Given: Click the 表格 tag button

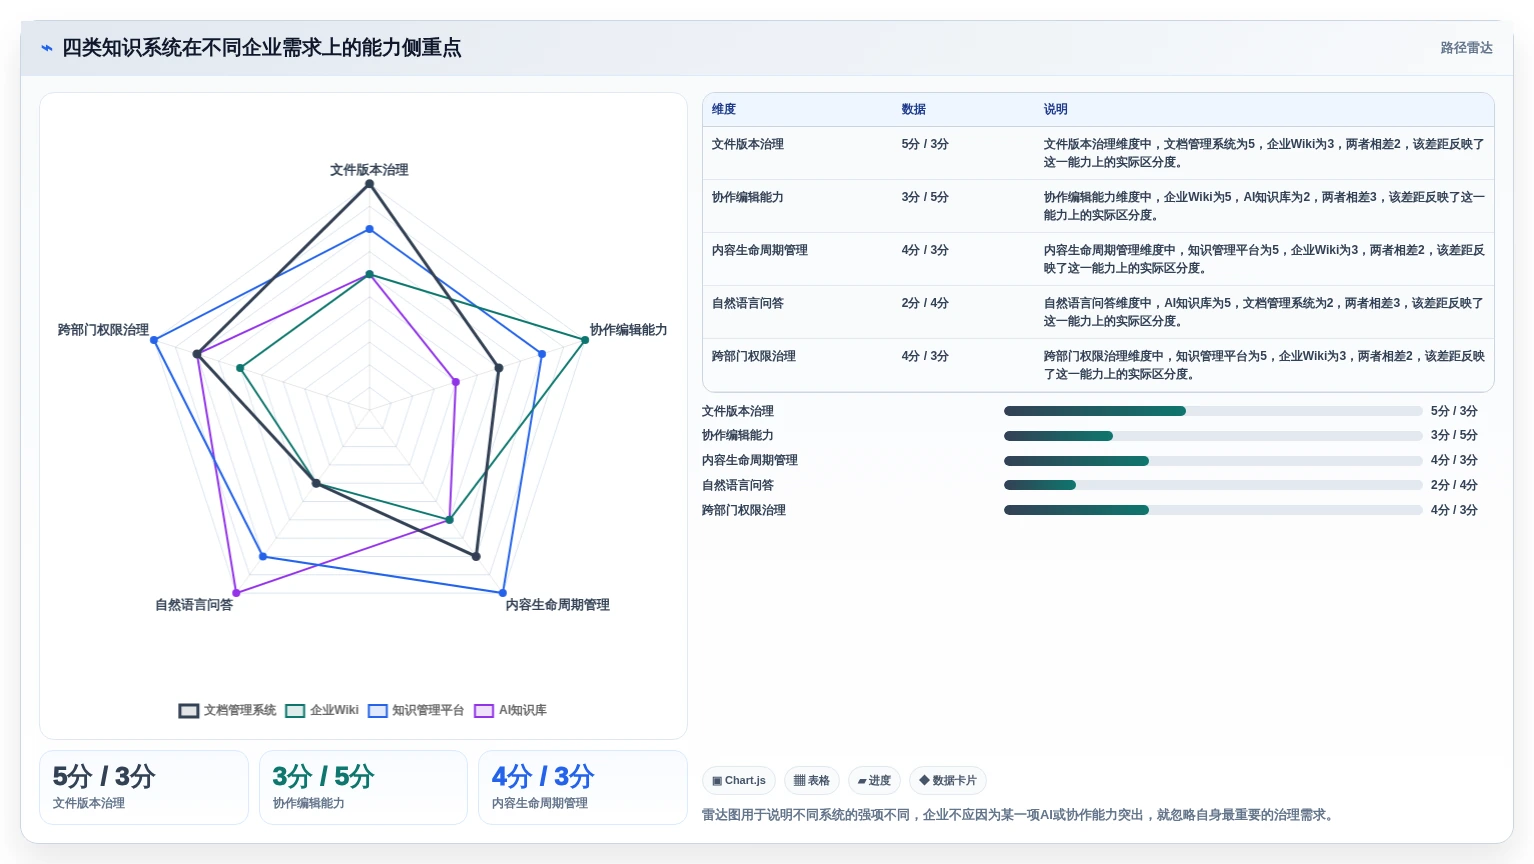Looking at the screenshot, I should point(812,780).
